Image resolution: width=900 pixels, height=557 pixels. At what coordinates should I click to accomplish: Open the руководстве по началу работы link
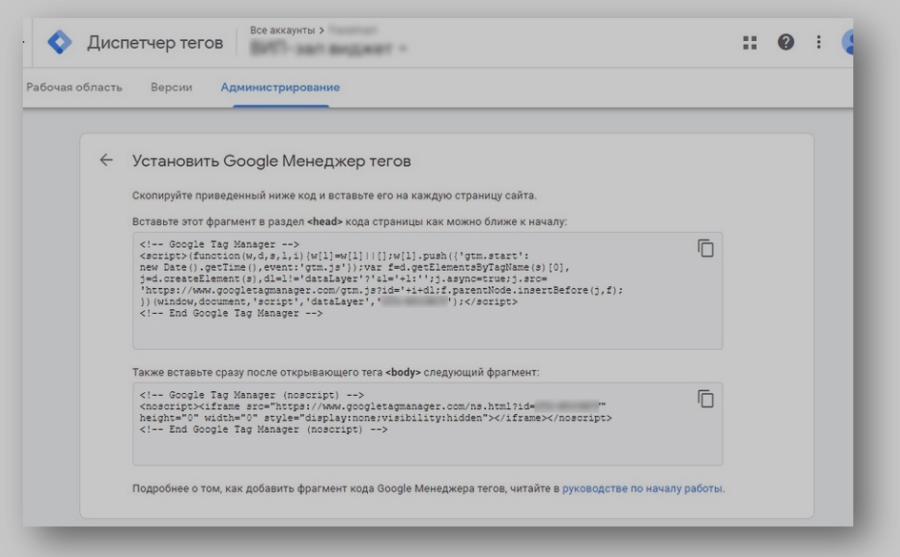(x=642, y=489)
